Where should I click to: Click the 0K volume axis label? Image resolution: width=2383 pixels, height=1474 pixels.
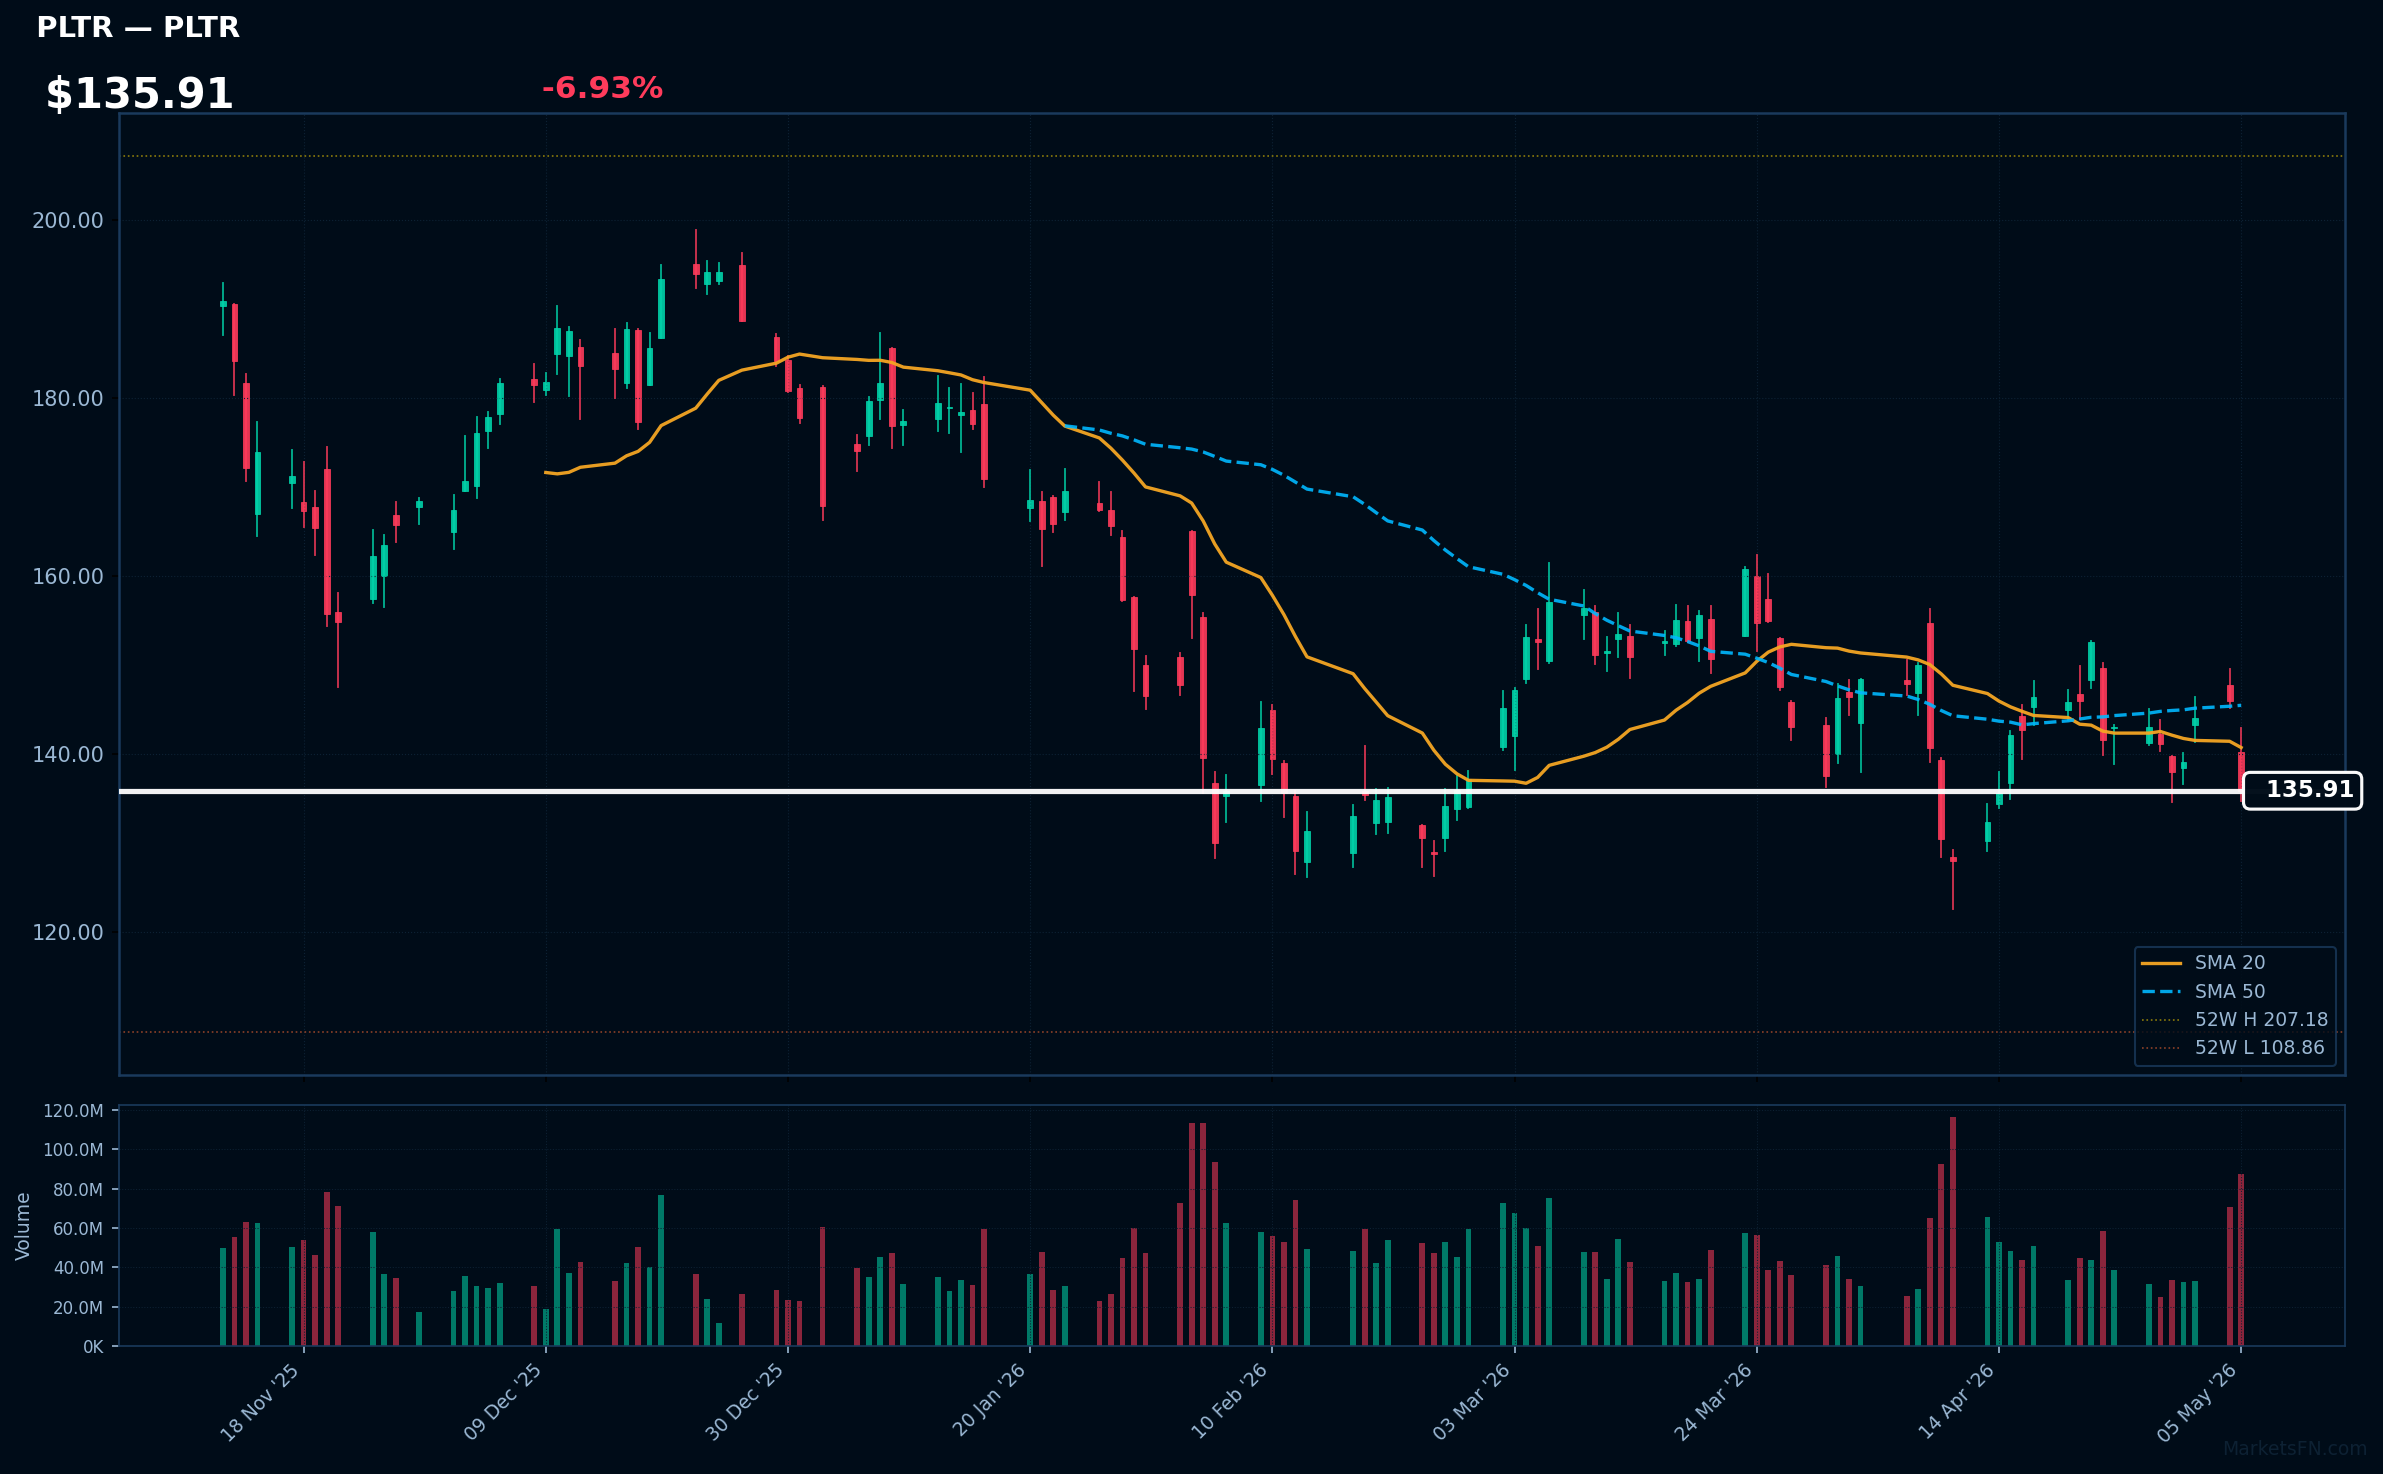pyautogui.click(x=93, y=1347)
